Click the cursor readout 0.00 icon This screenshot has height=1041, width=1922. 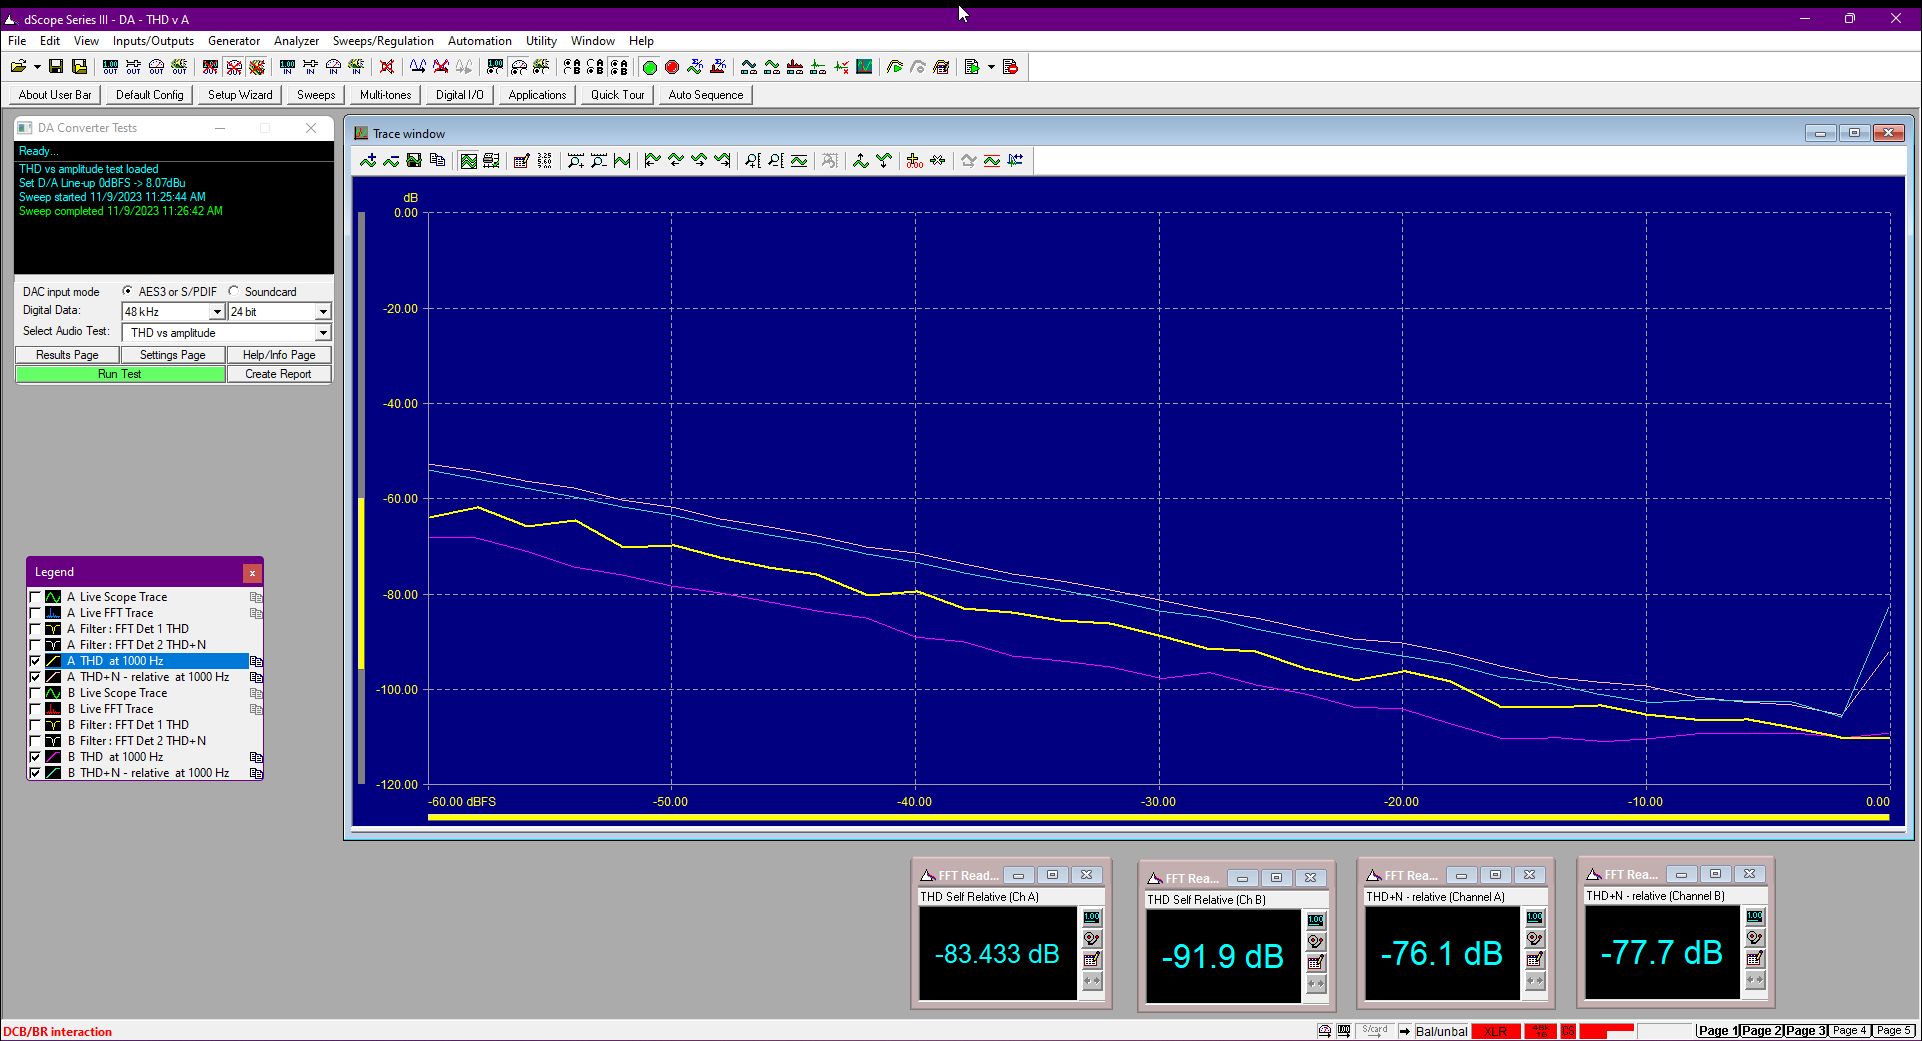click(x=914, y=160)
